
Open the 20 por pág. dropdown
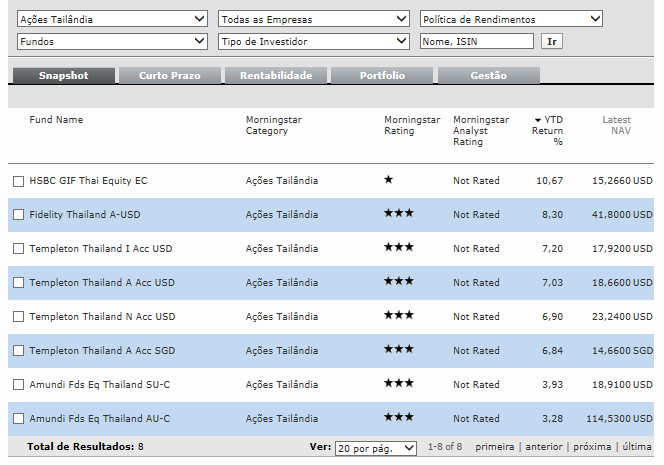coord(376,448)
